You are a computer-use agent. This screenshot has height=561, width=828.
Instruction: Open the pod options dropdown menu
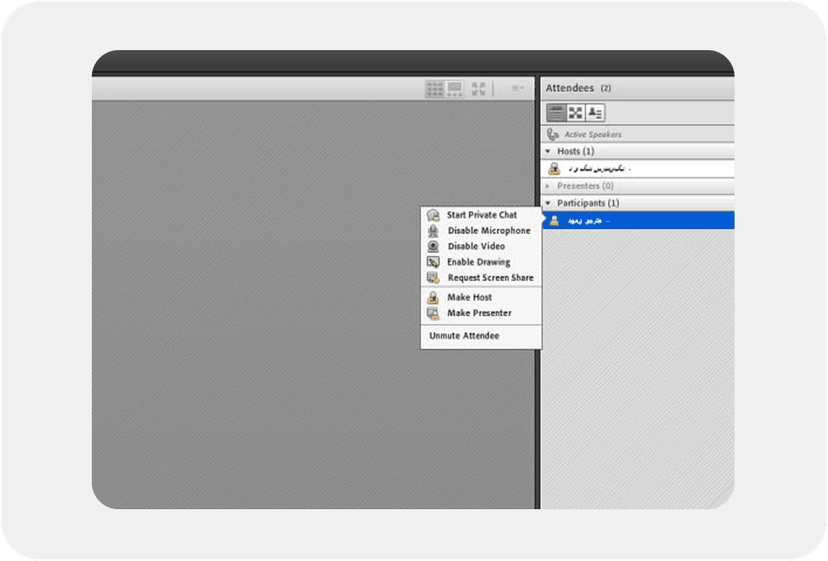[x=517, y=89]
